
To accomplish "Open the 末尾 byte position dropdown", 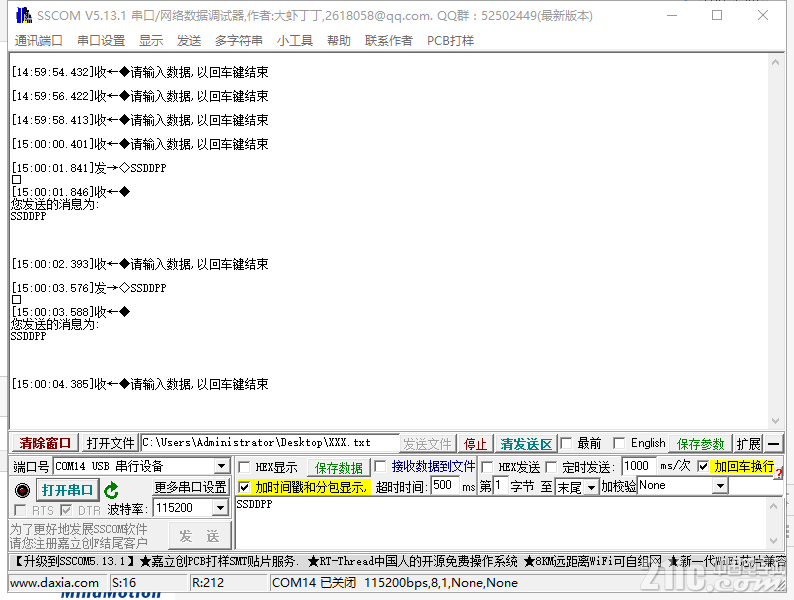I will tap(591, 488).
